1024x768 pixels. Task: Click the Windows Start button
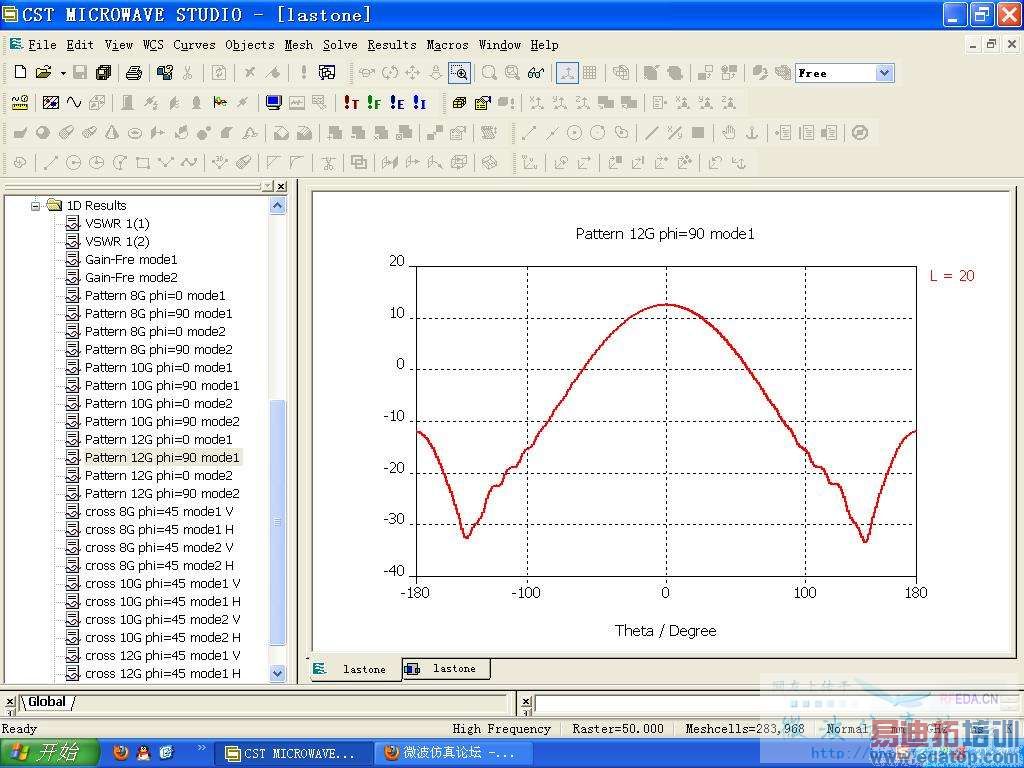pos(50,752)
